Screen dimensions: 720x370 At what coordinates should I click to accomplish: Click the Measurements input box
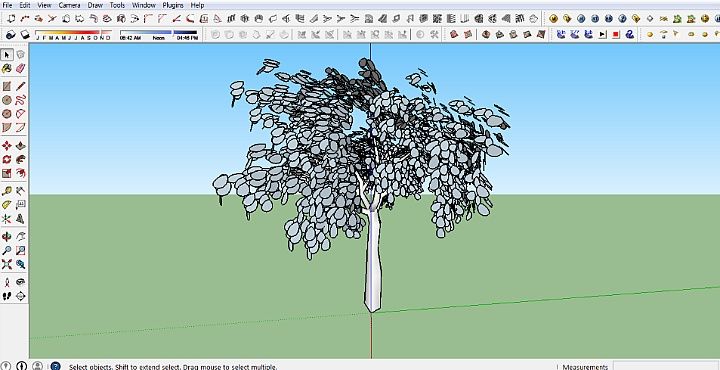[x=666, y=366]
